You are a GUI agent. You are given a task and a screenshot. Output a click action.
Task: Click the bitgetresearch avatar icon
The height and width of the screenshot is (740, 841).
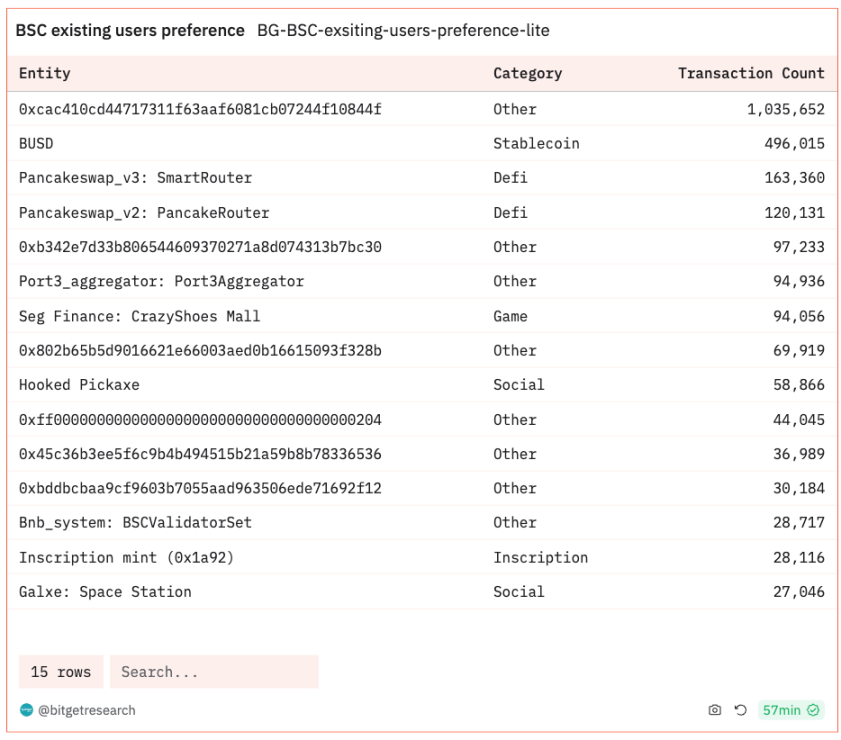(26, 710)
